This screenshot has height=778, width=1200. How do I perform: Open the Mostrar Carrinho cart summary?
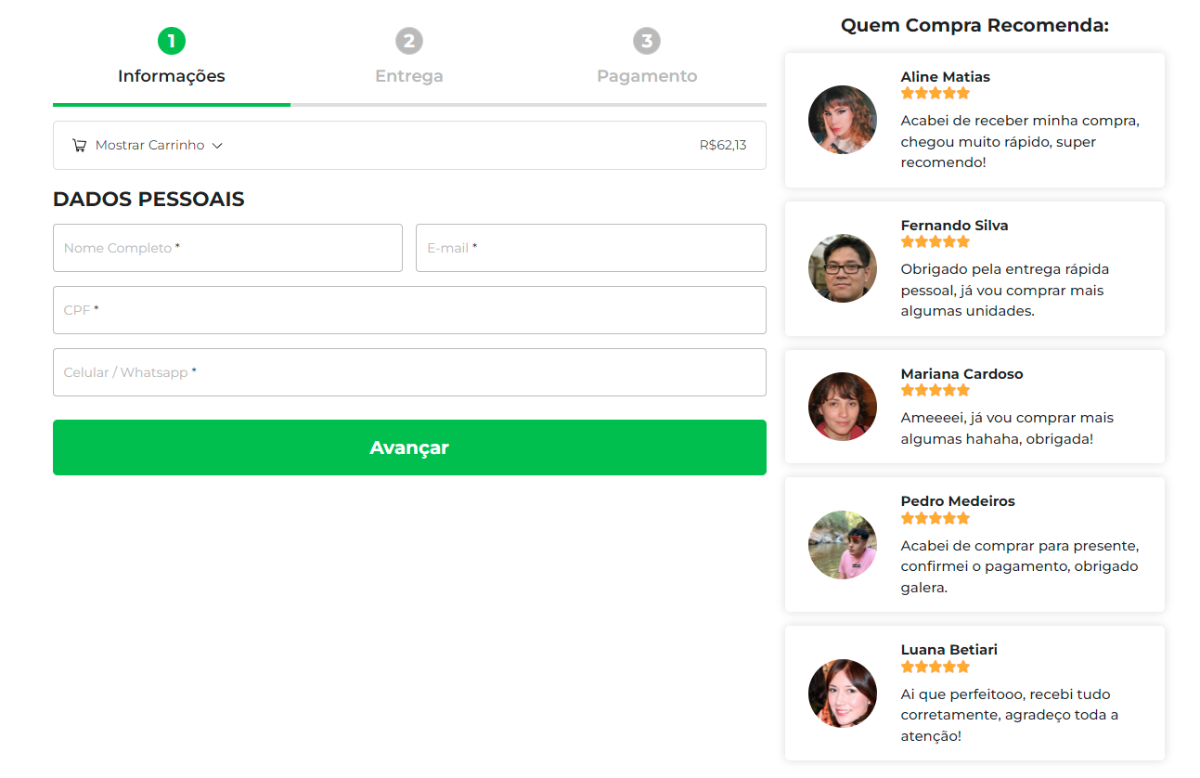click(409, 145)
